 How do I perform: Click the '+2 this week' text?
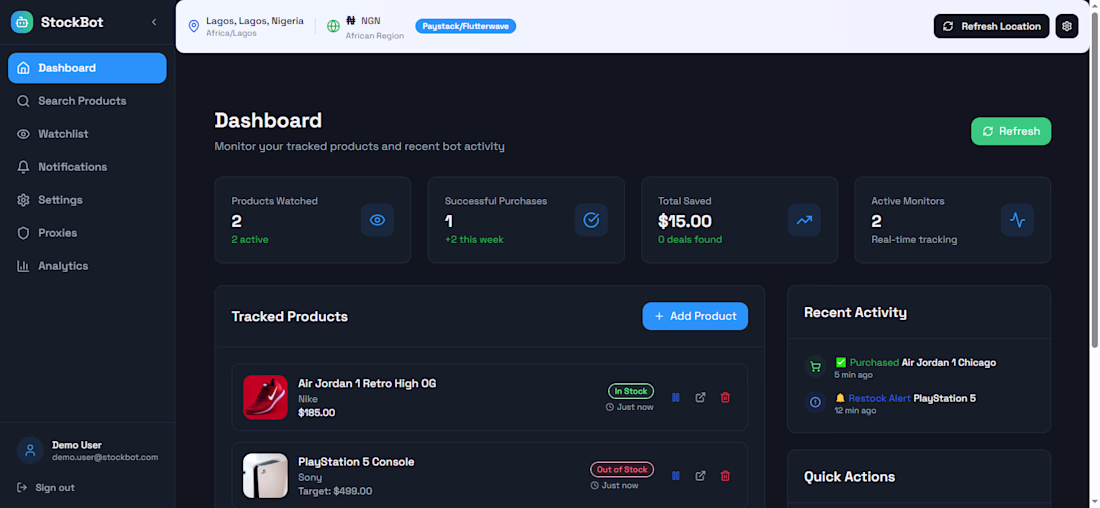(474, 240)
